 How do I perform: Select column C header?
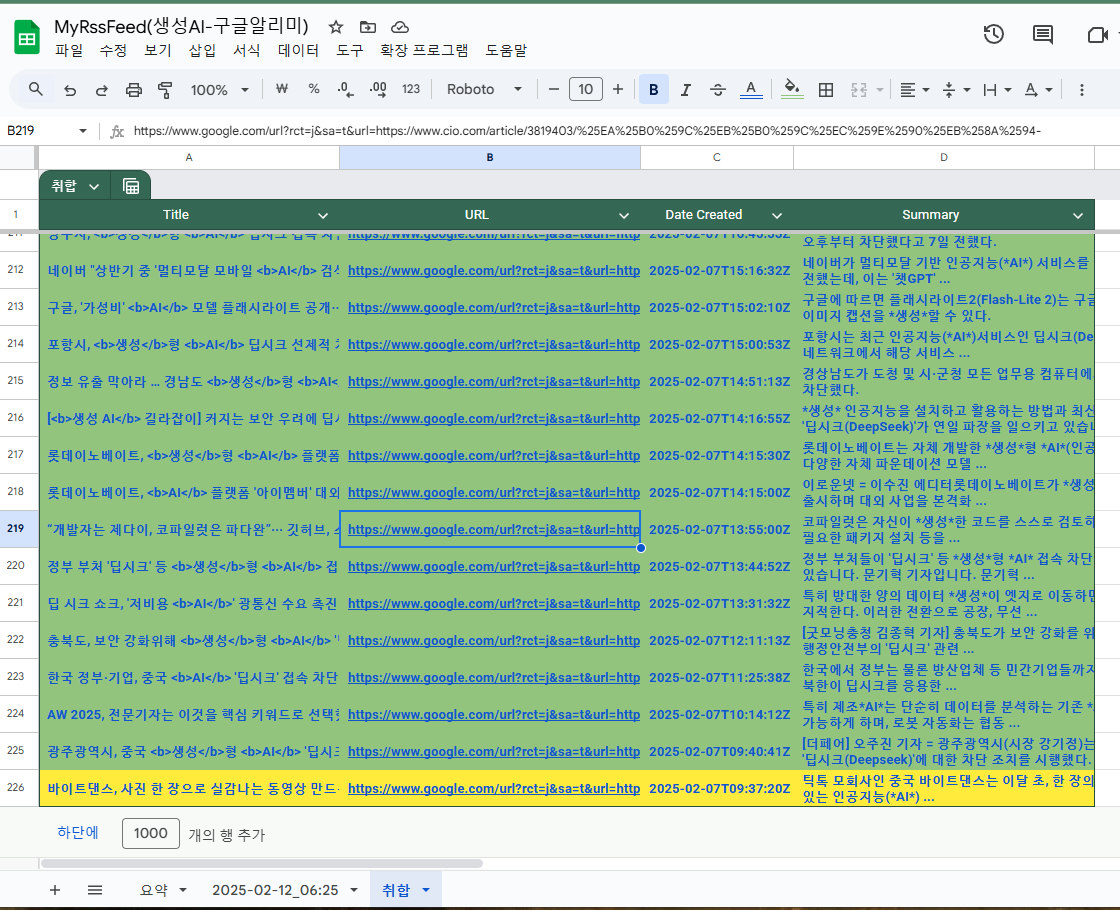pyautogui.click(x=716, y=157)
